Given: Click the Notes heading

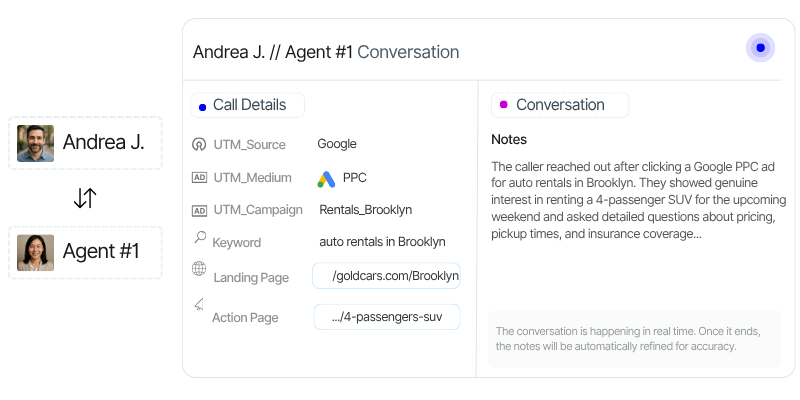Looking at the screenshot, I should (x=509, y=139).
